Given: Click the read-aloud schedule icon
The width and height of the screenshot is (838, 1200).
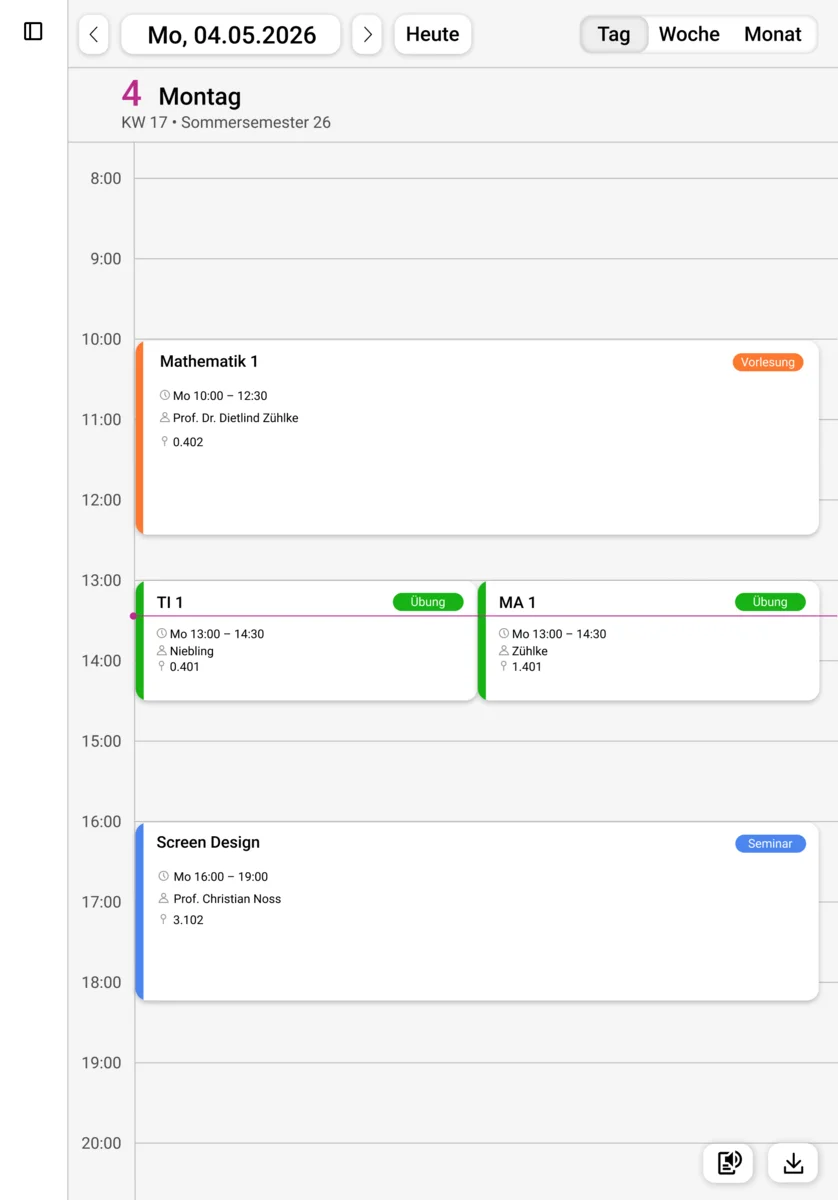Looking at the screenshot, I should pos(729,1162).
